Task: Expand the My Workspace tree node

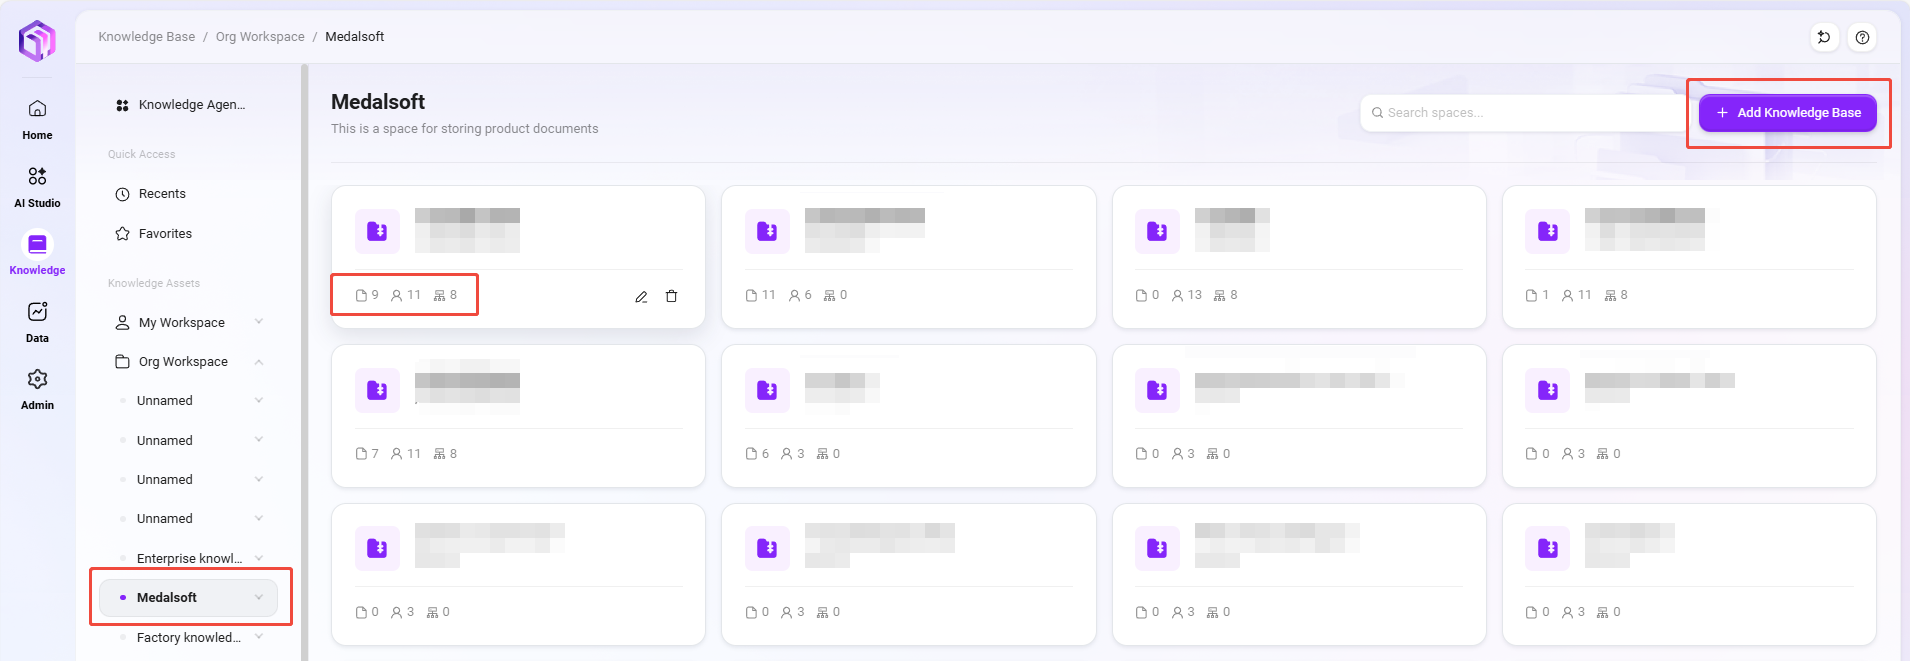Action: click(259, 322)
